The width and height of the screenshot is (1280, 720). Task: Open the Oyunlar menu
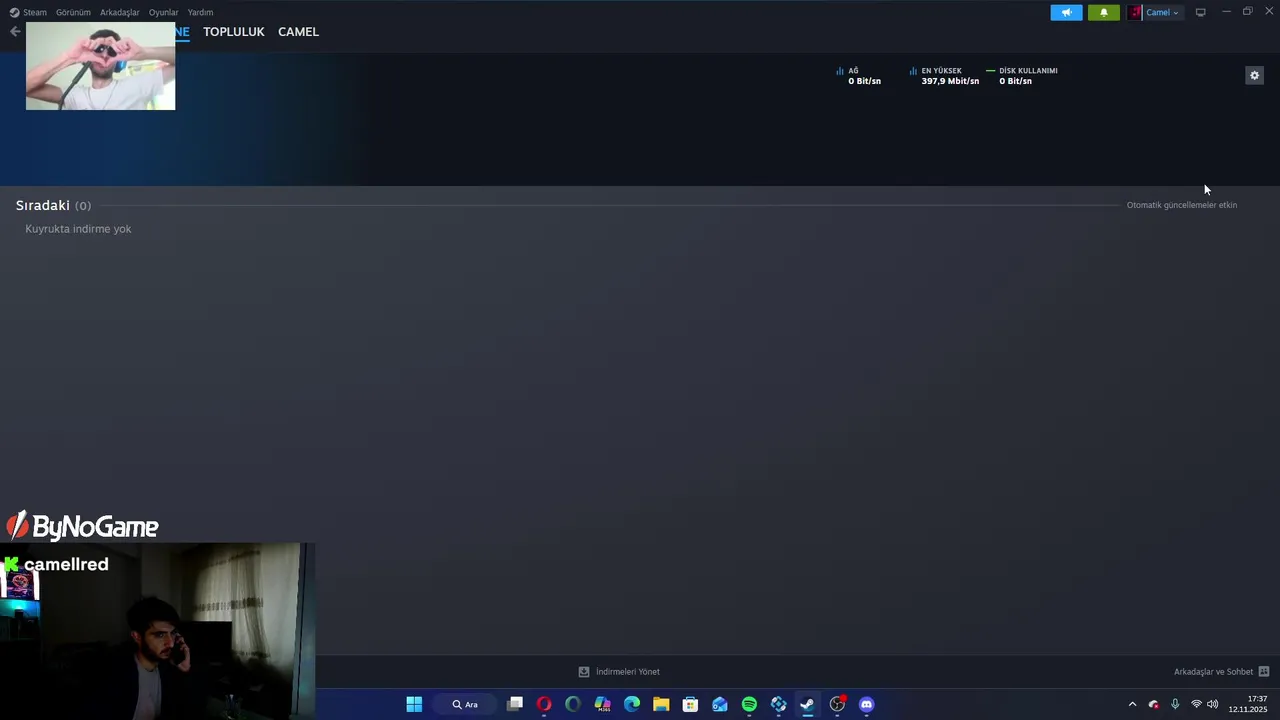point(163,12)
